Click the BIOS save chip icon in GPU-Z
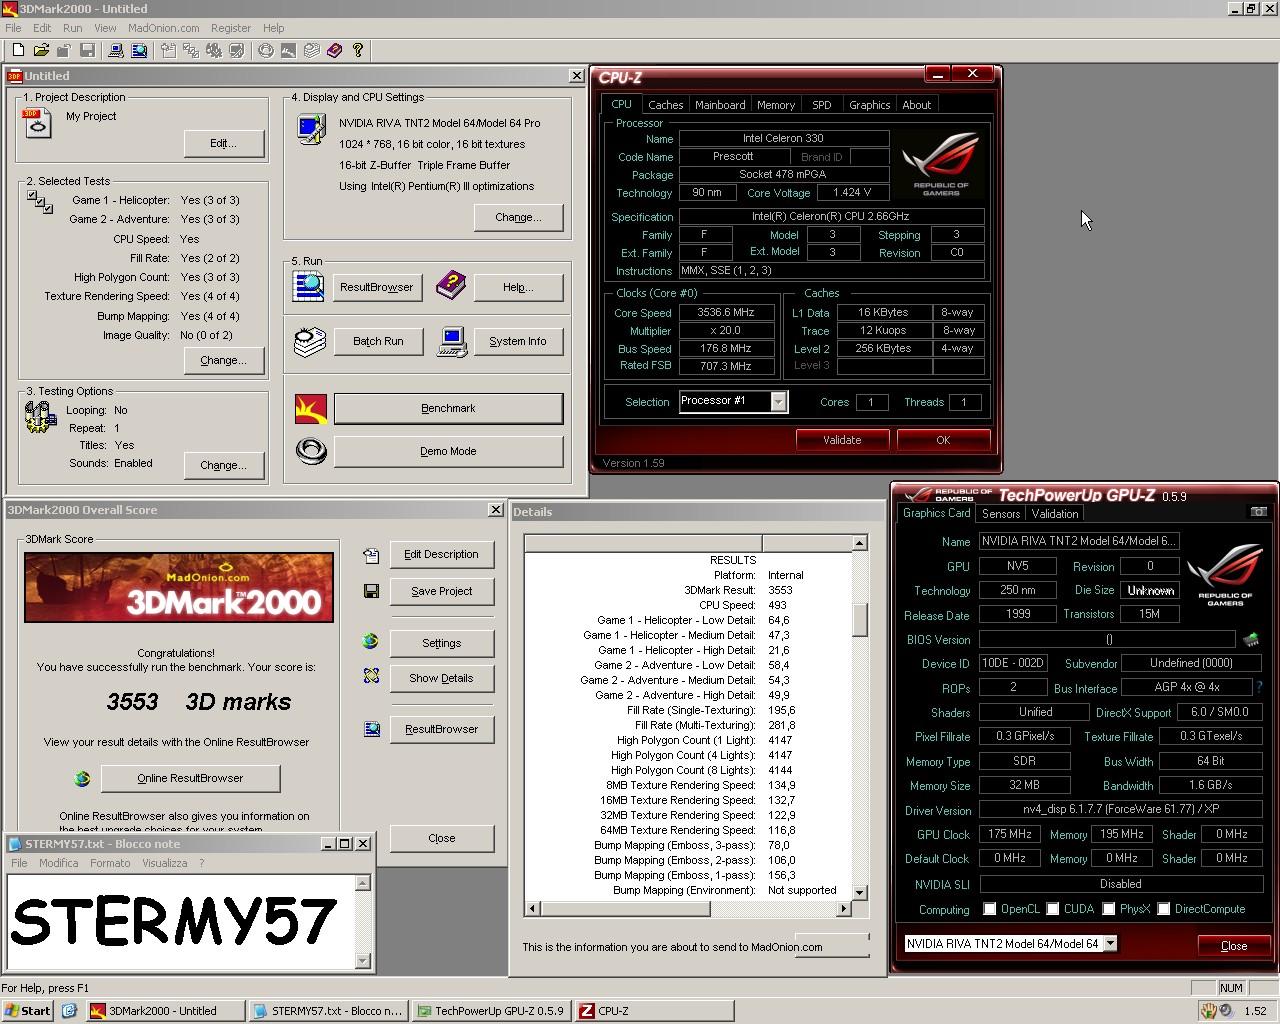 pyautogui.click(x=1250, y=639)
